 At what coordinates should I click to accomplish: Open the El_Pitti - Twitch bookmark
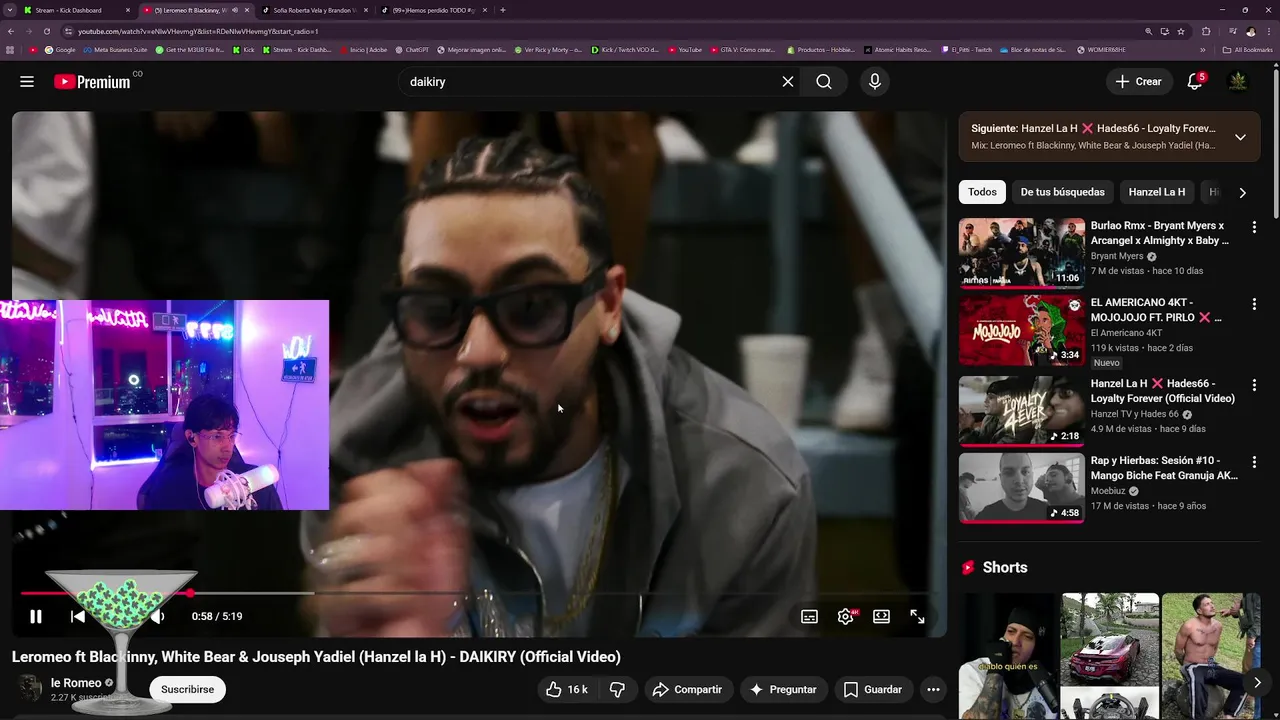pos(967,50)
